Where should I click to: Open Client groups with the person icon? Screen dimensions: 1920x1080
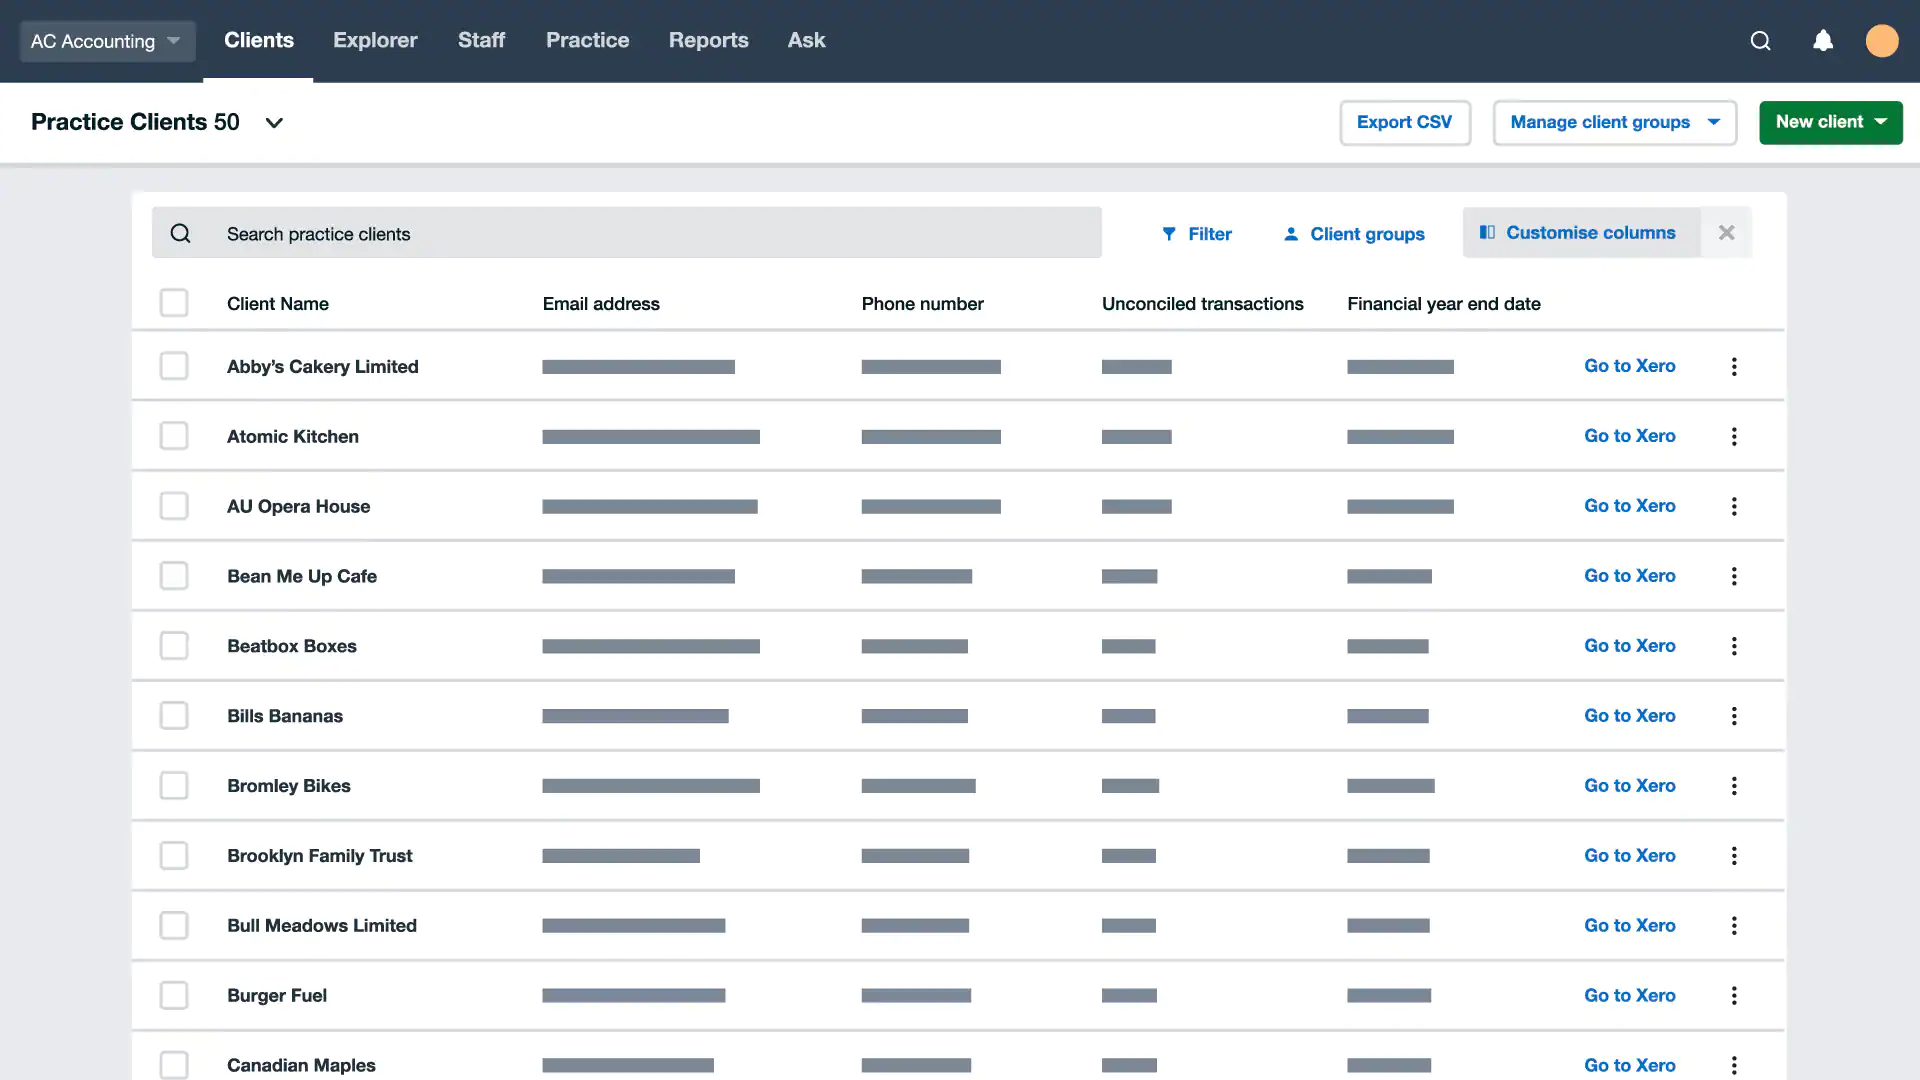[1353, 234]
